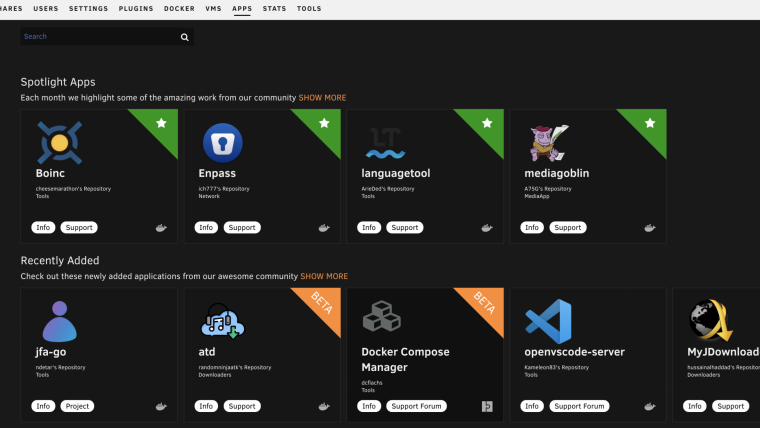This screenshot has width=760, height=428.
Task: Open the Users tab
Action: [46, 9]
